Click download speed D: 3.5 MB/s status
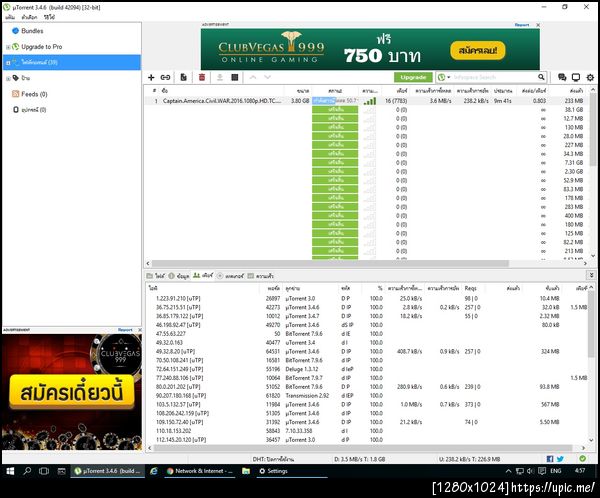600x498 pixels. 359,459
